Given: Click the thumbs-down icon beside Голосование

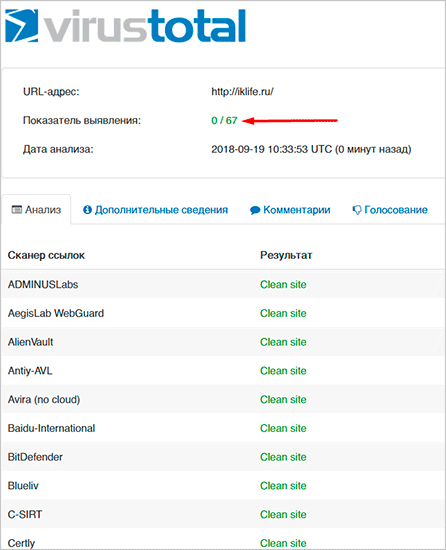Looking at the screenshot, I should pos(357,210).
